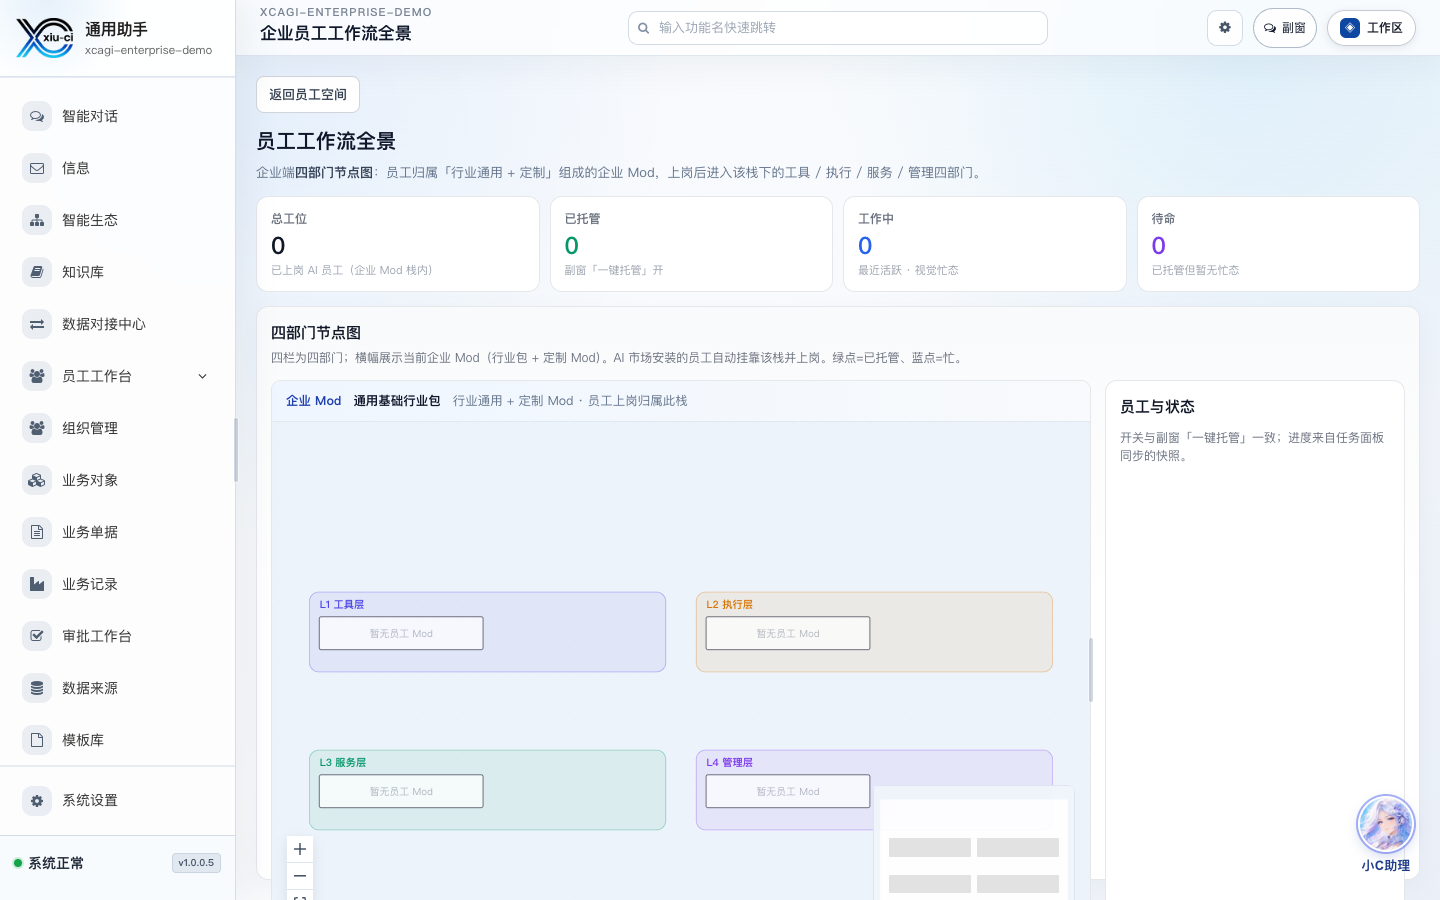Click the zoom out minus control
Viewport: 1440px width, 900px height.
[300, 876]
